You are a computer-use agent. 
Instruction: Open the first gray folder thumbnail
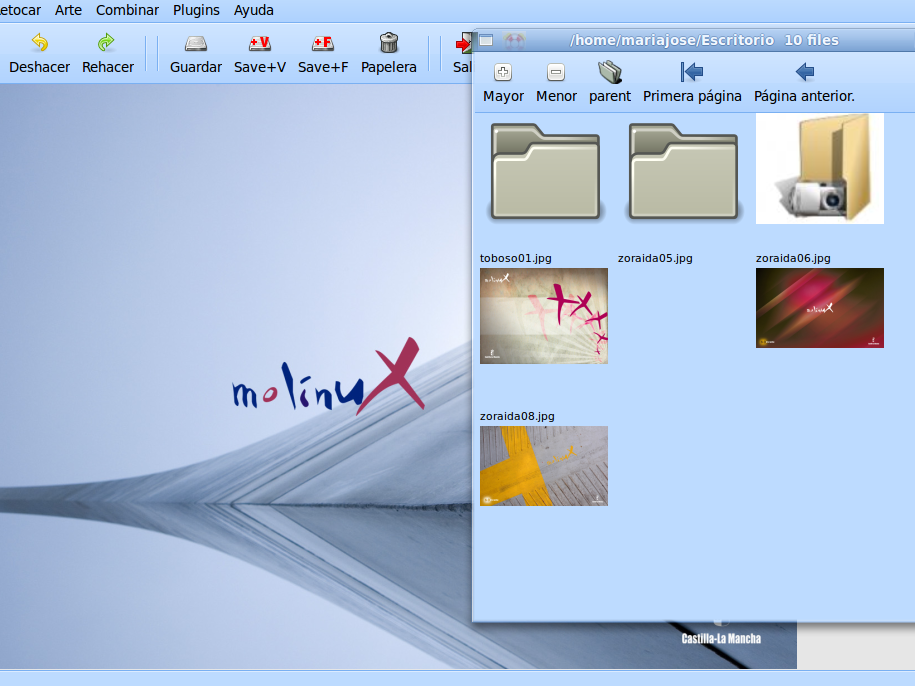pyautogui.click(x=545, y=172)
